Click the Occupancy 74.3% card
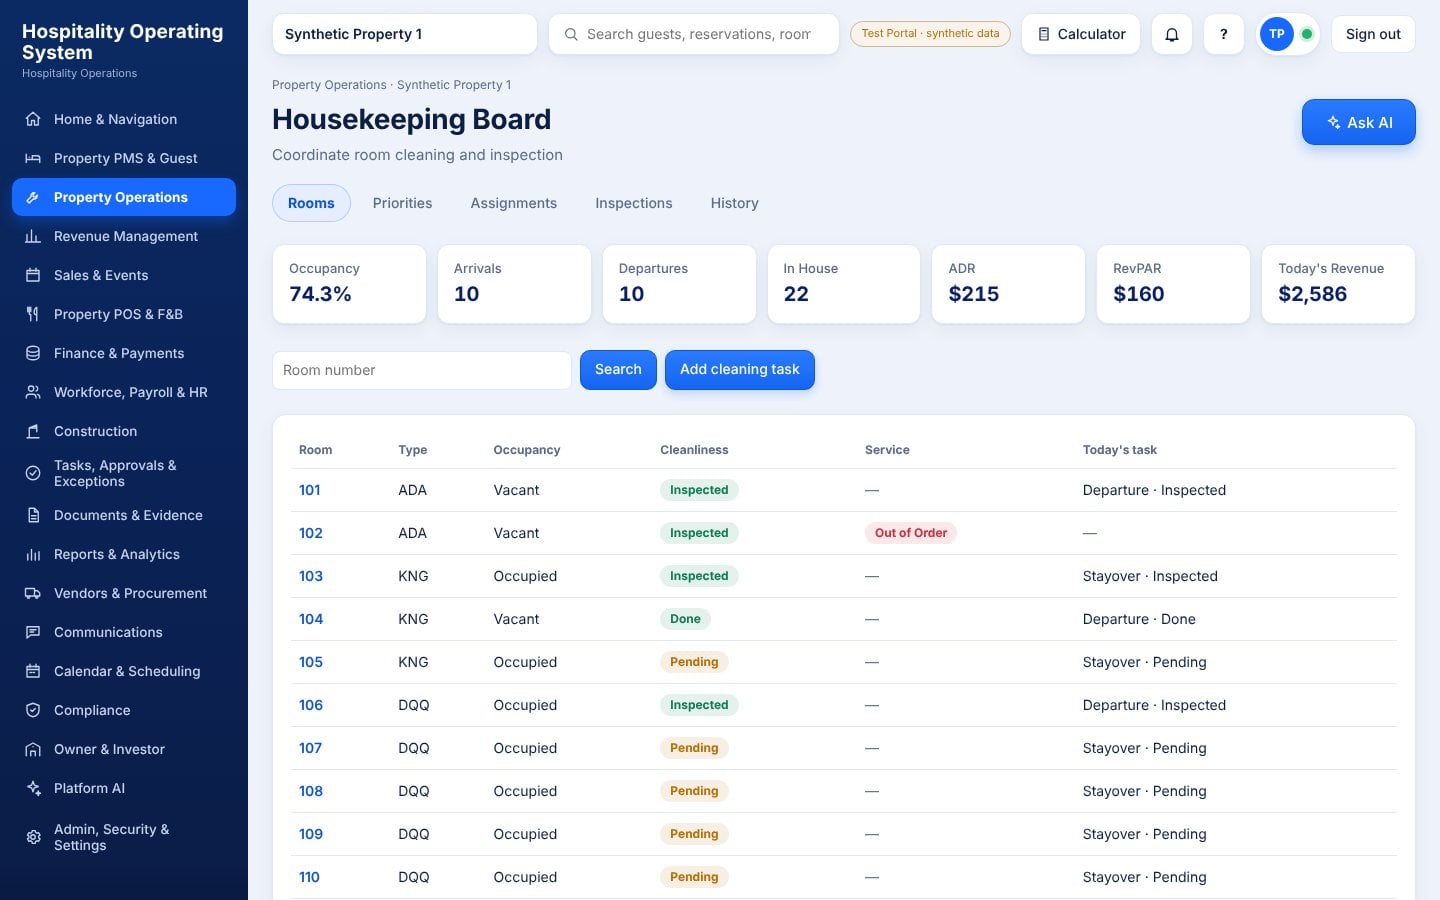This screenshot has height=900, width=1440. point(349,284)
